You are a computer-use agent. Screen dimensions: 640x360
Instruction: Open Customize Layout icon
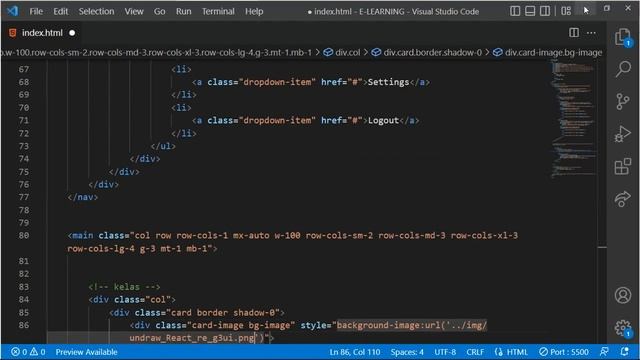566,11
